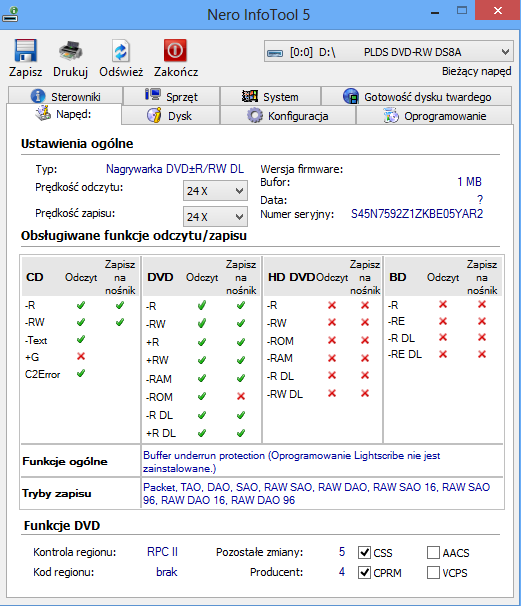Screen dimensions: 521x606
Task: Enable the VCPS checkbox
Action: 433,572
